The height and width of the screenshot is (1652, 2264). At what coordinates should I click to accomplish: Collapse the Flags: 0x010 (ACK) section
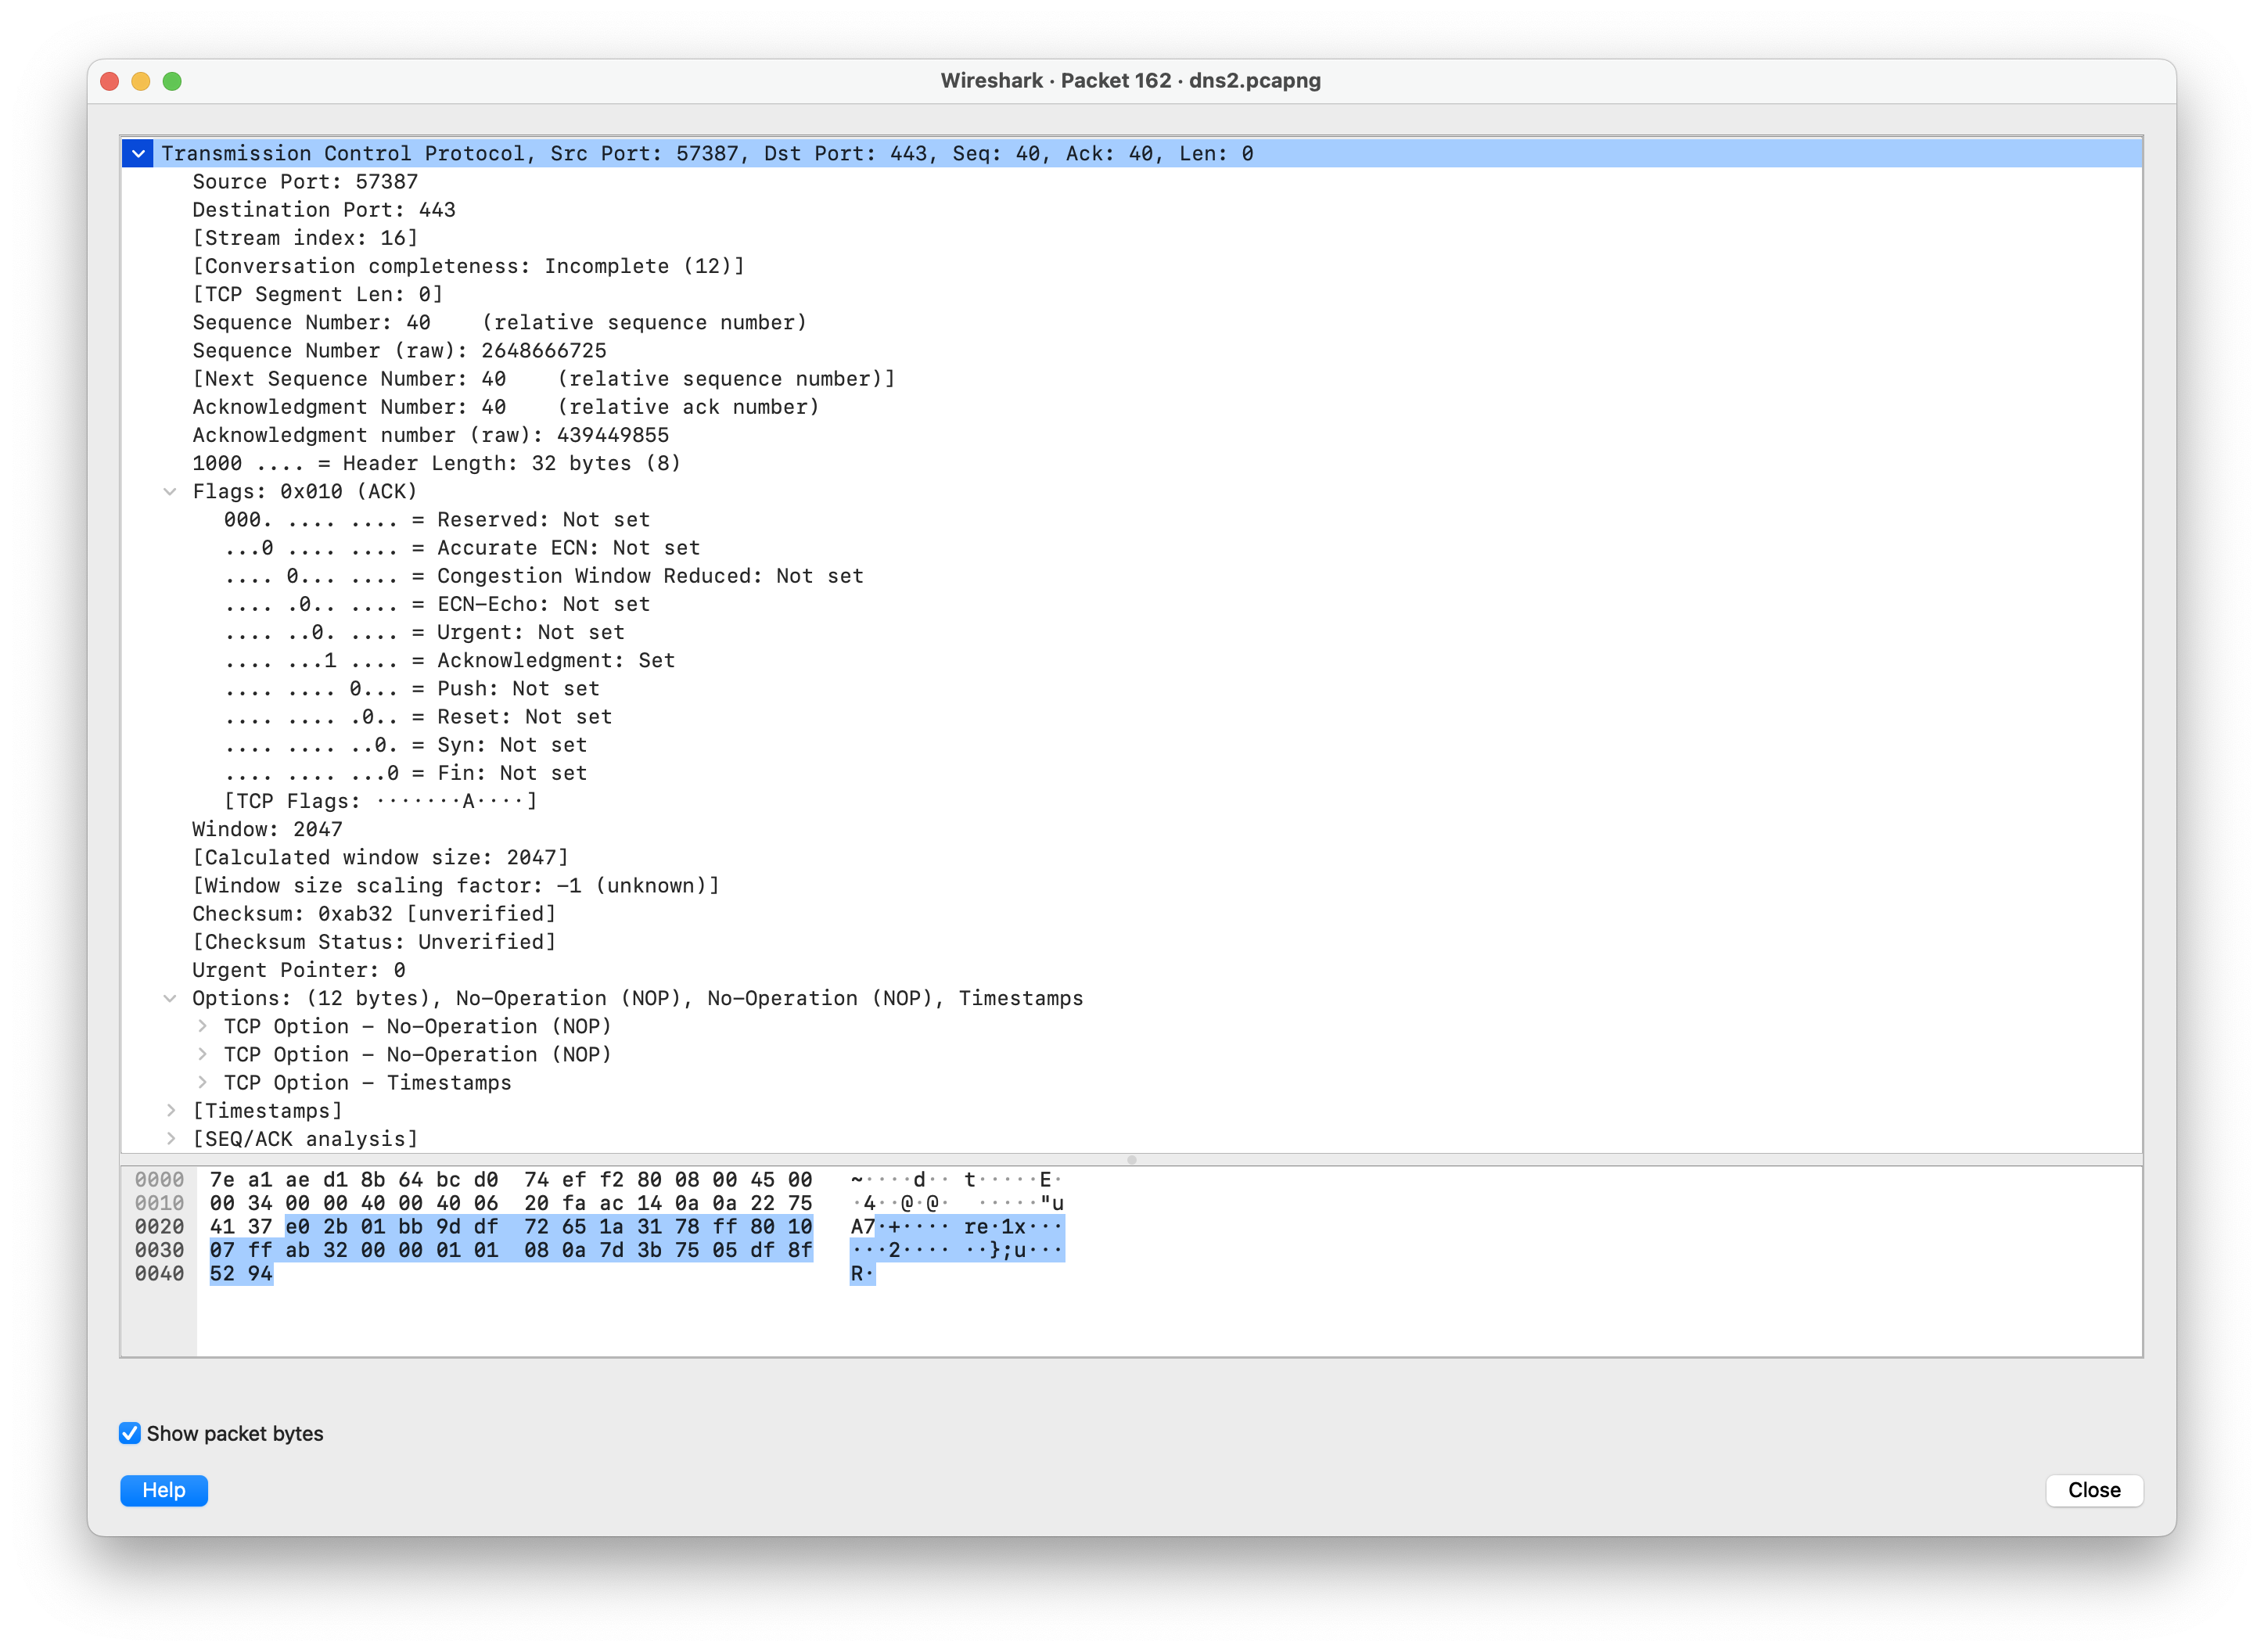pyautogui.click(x=170, y=491)
